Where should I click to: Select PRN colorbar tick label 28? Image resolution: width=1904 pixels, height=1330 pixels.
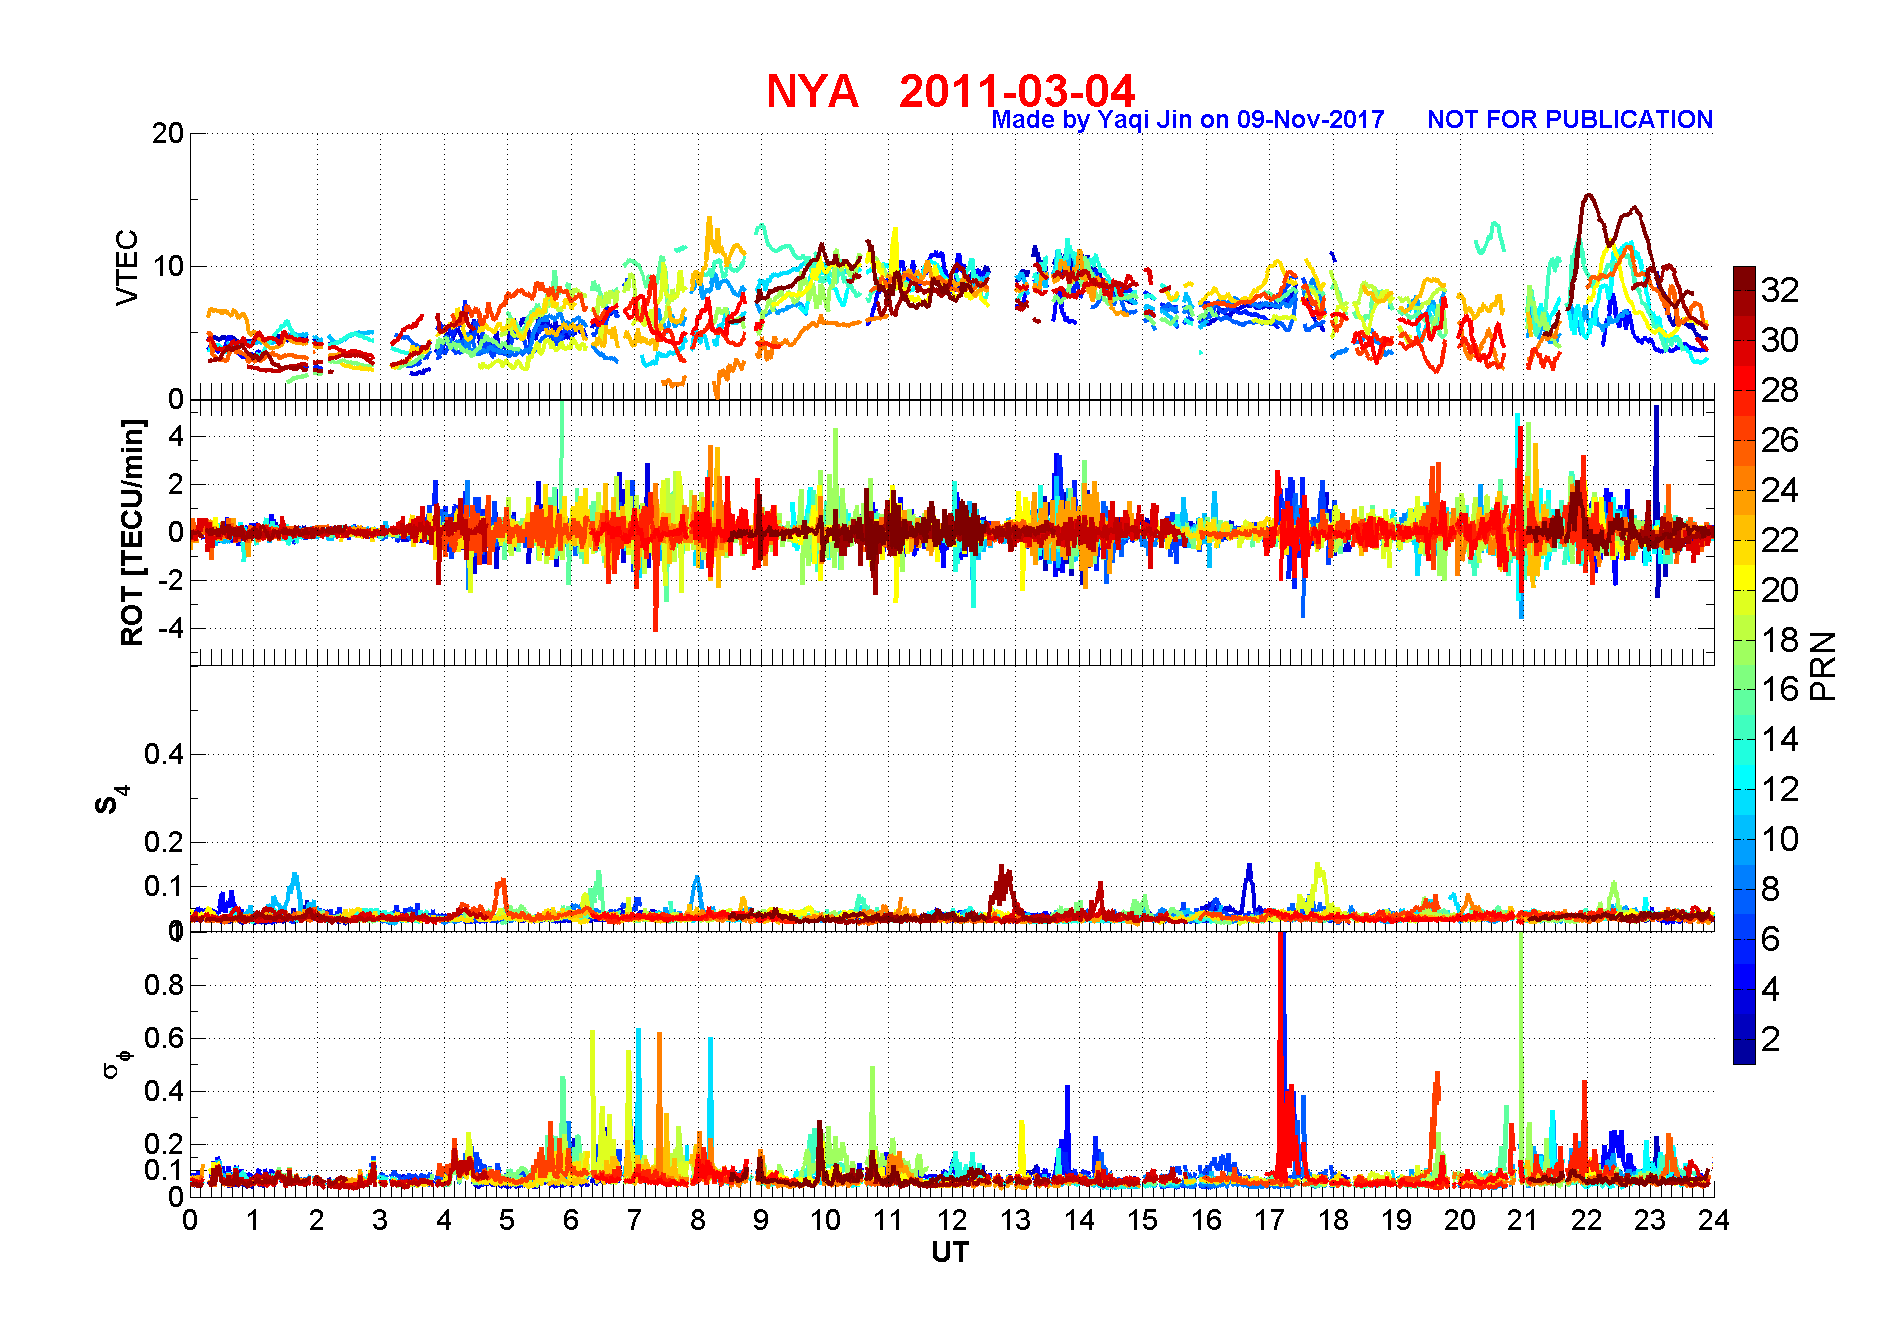click(1780, 390)
